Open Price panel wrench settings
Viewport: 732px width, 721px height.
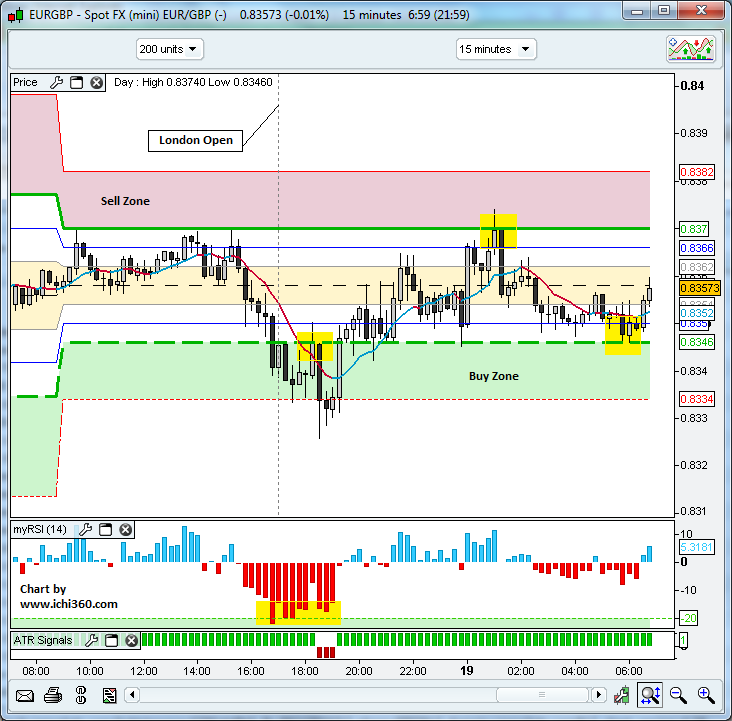(x=56, y=83)
